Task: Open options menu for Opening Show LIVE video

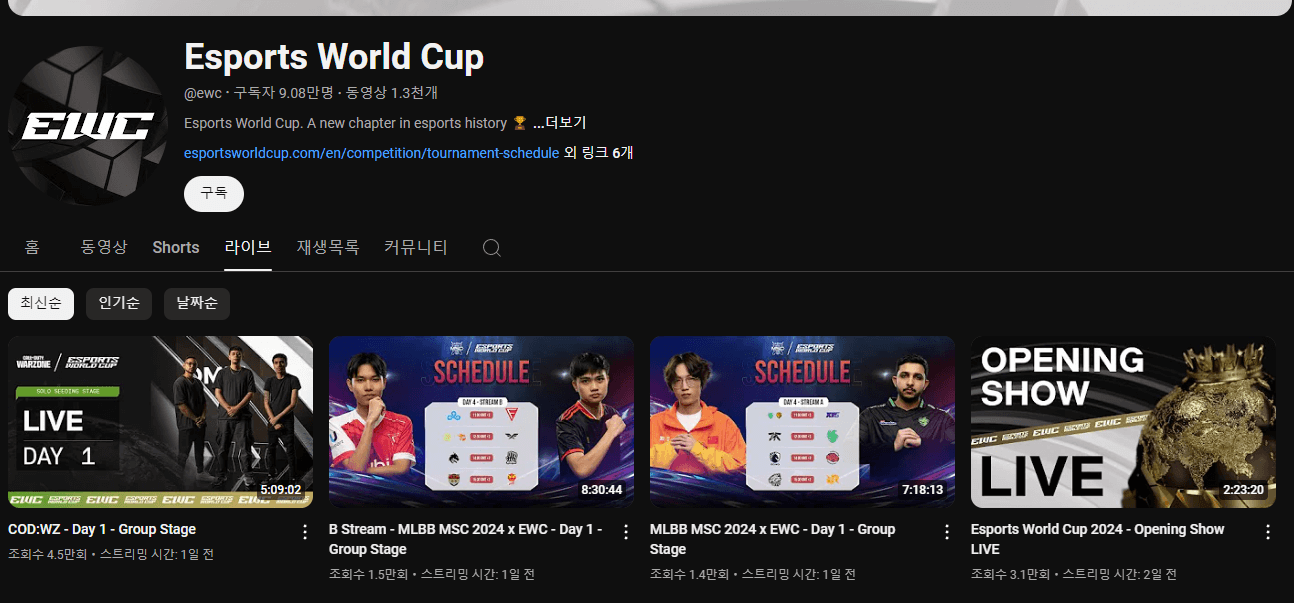Action: pyautogui.click(x=1268, y=532)
